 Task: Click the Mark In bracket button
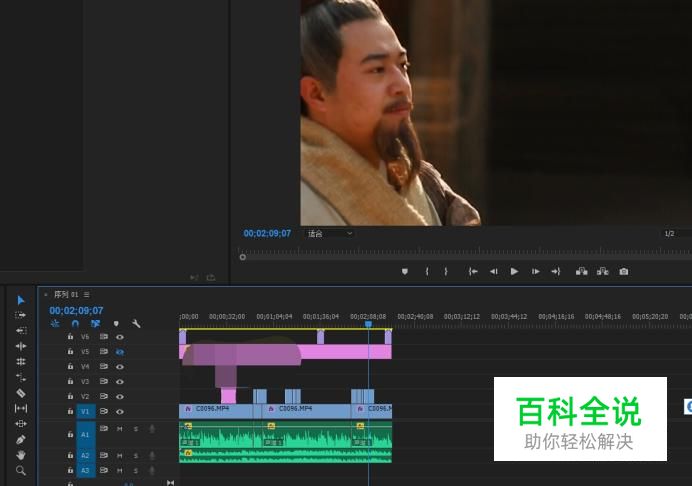point(427,271)
